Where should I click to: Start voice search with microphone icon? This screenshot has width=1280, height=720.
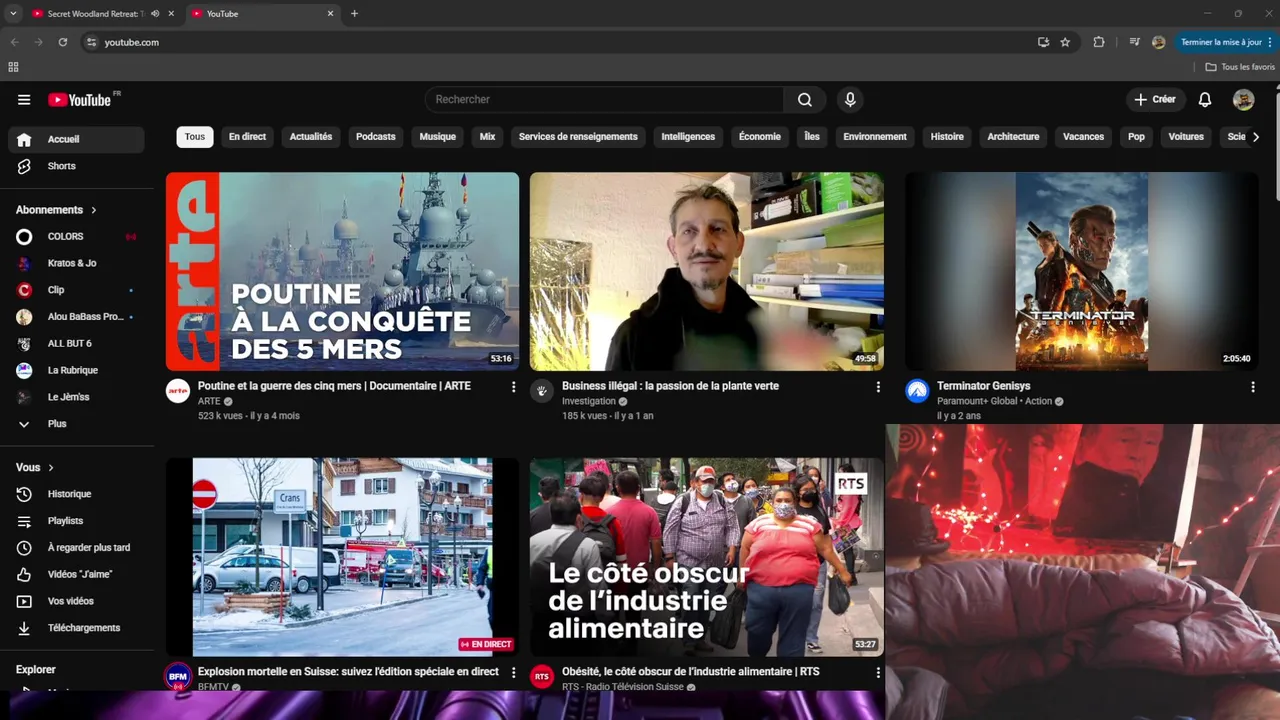(x=850, y=99)
